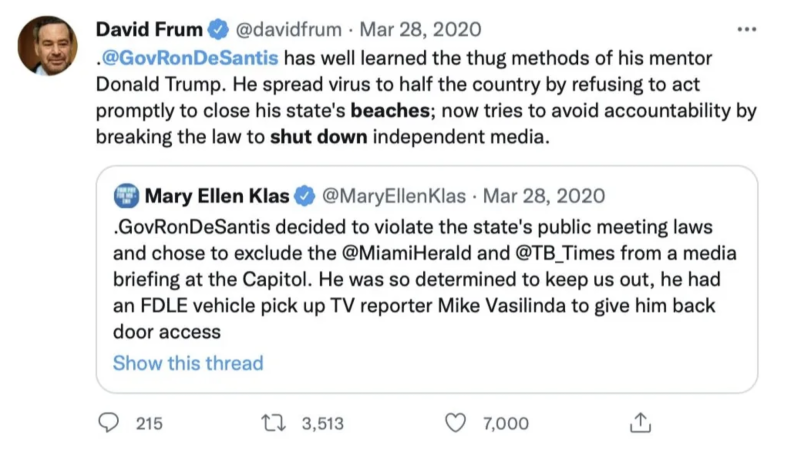The height and width of the screenshot is (466, 800).
Task: Click David Frum's verified badge
Action: point(219,30)
